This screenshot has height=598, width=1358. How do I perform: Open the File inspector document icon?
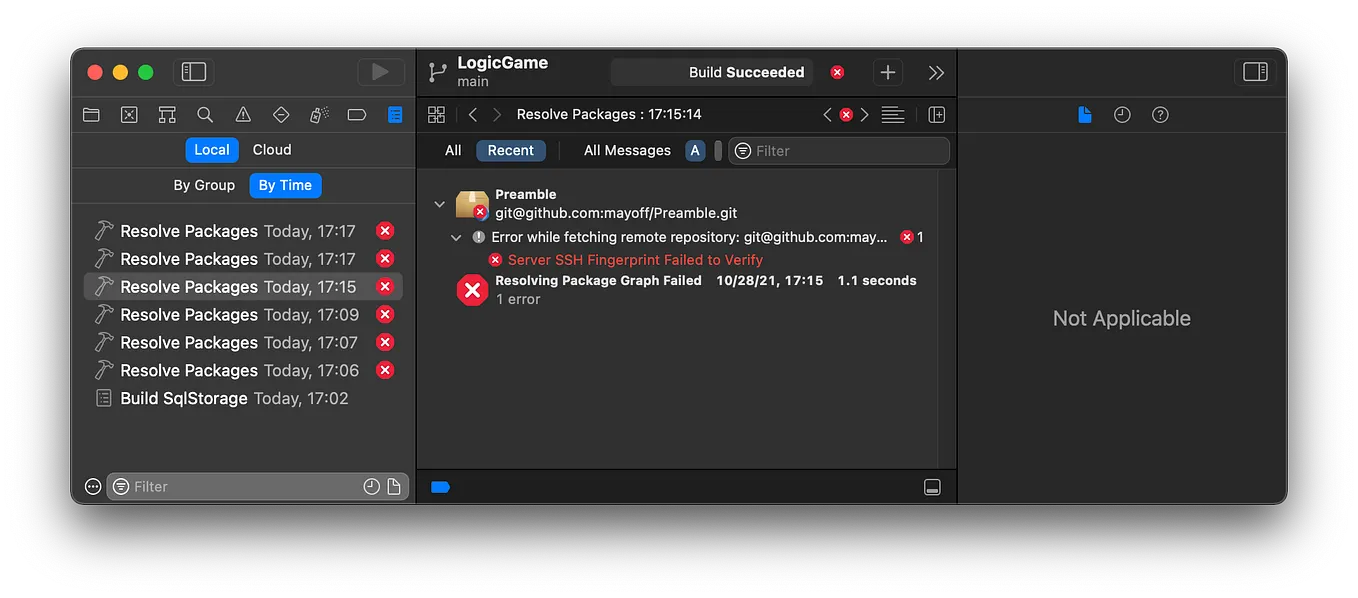pyautogui.click(x=1084, y=114)
